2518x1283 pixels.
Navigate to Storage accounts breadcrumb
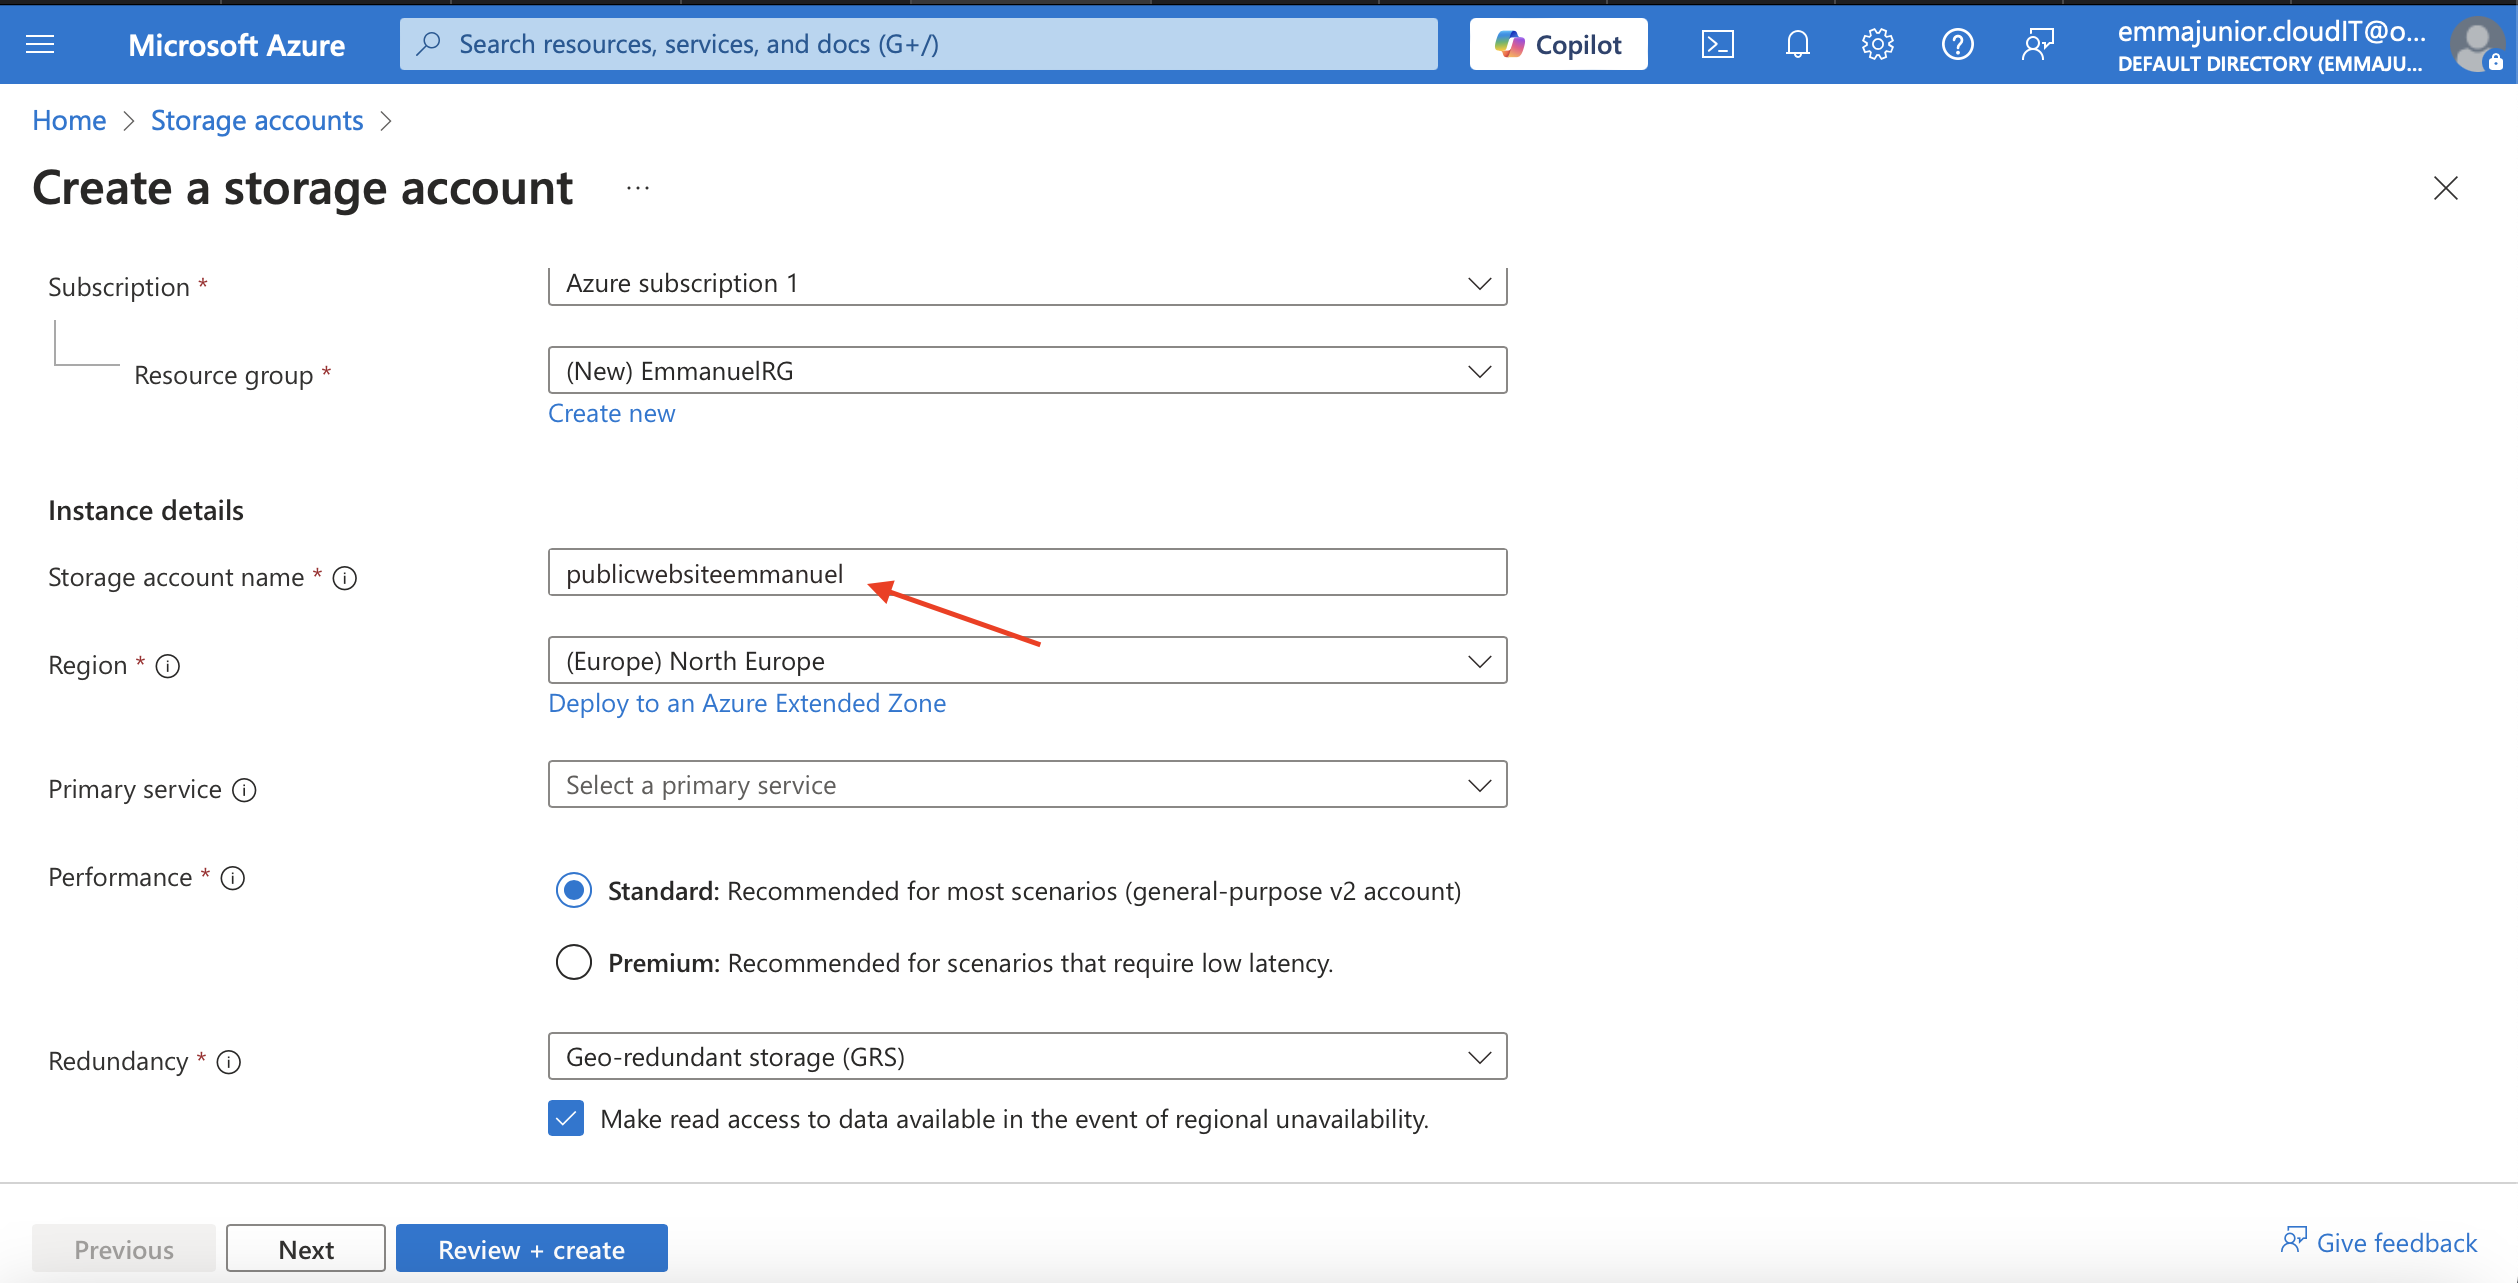(x=257, y=120)
